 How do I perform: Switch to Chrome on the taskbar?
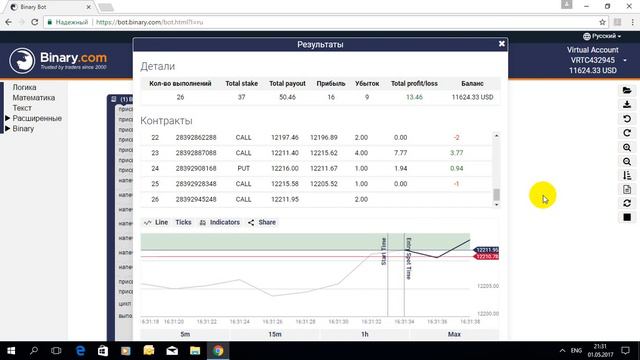click(x=218, y=351)
